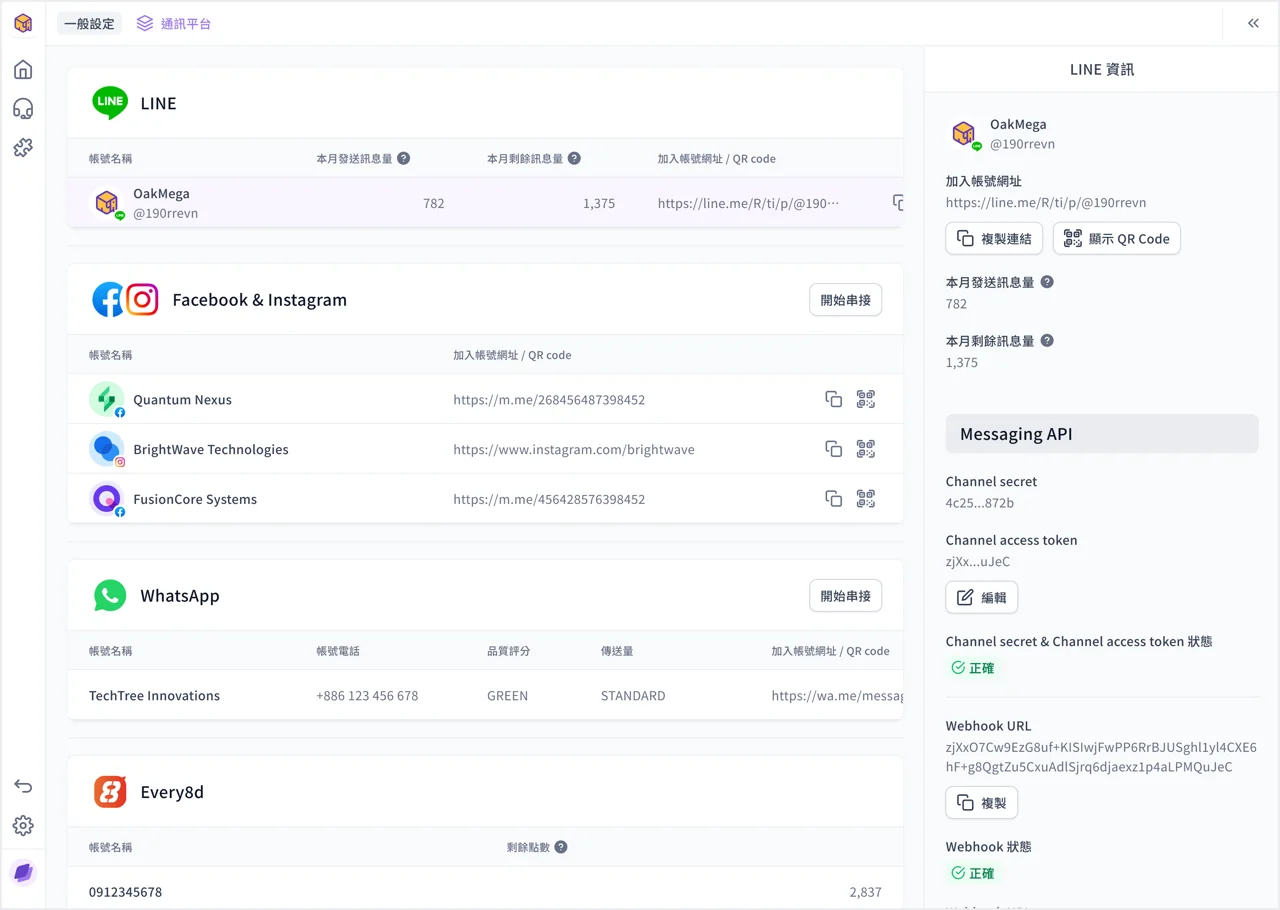Click help icon next to 本月剩餘訊息量 in side panel
This screenshot has height=910, width=1280.
(x=1047, y=340)
